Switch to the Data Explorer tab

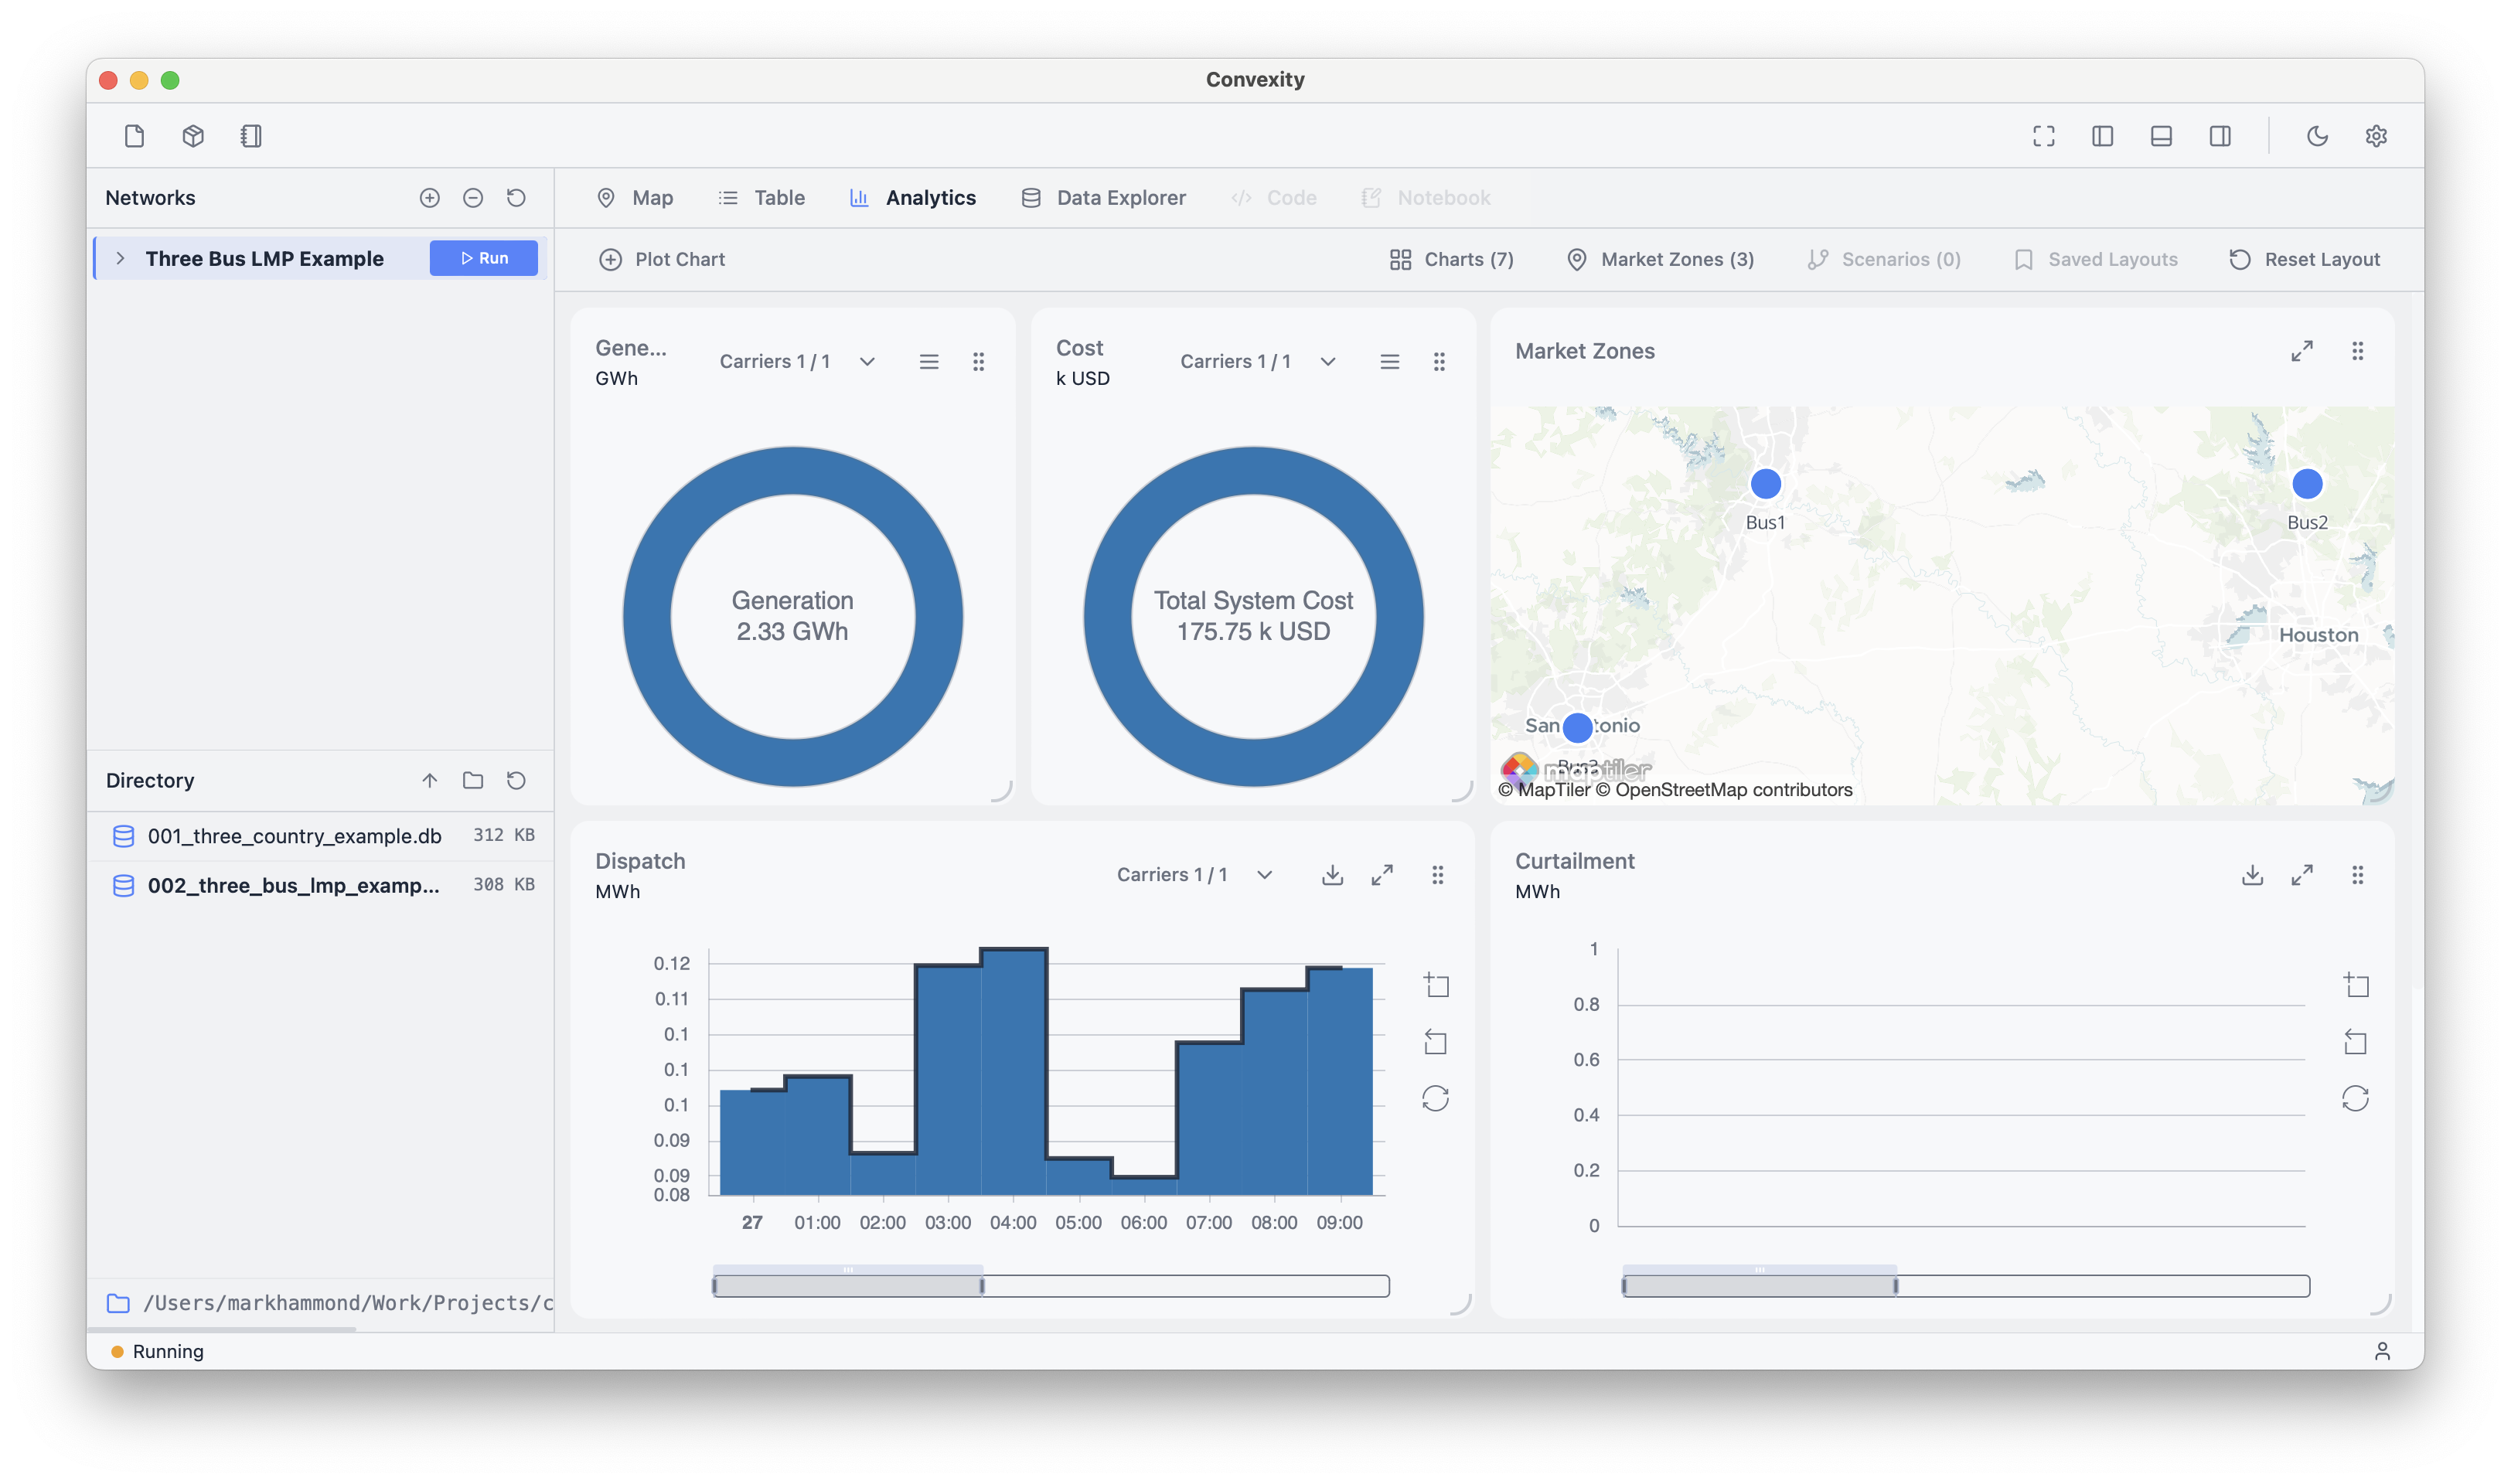(x=1103, y=197)
